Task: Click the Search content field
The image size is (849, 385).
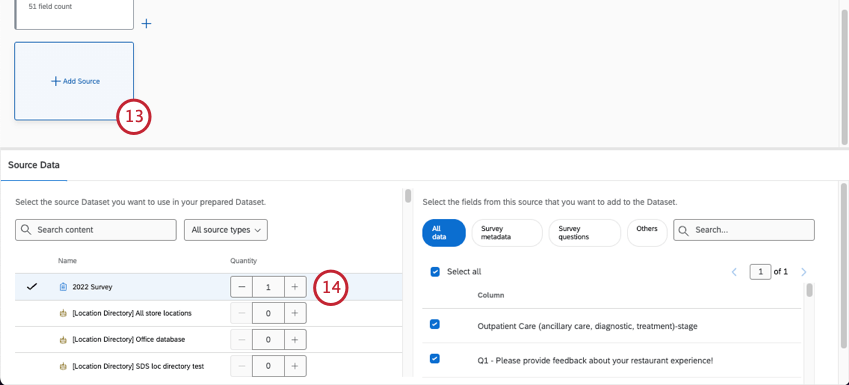Action: click(x=96, y=230)
